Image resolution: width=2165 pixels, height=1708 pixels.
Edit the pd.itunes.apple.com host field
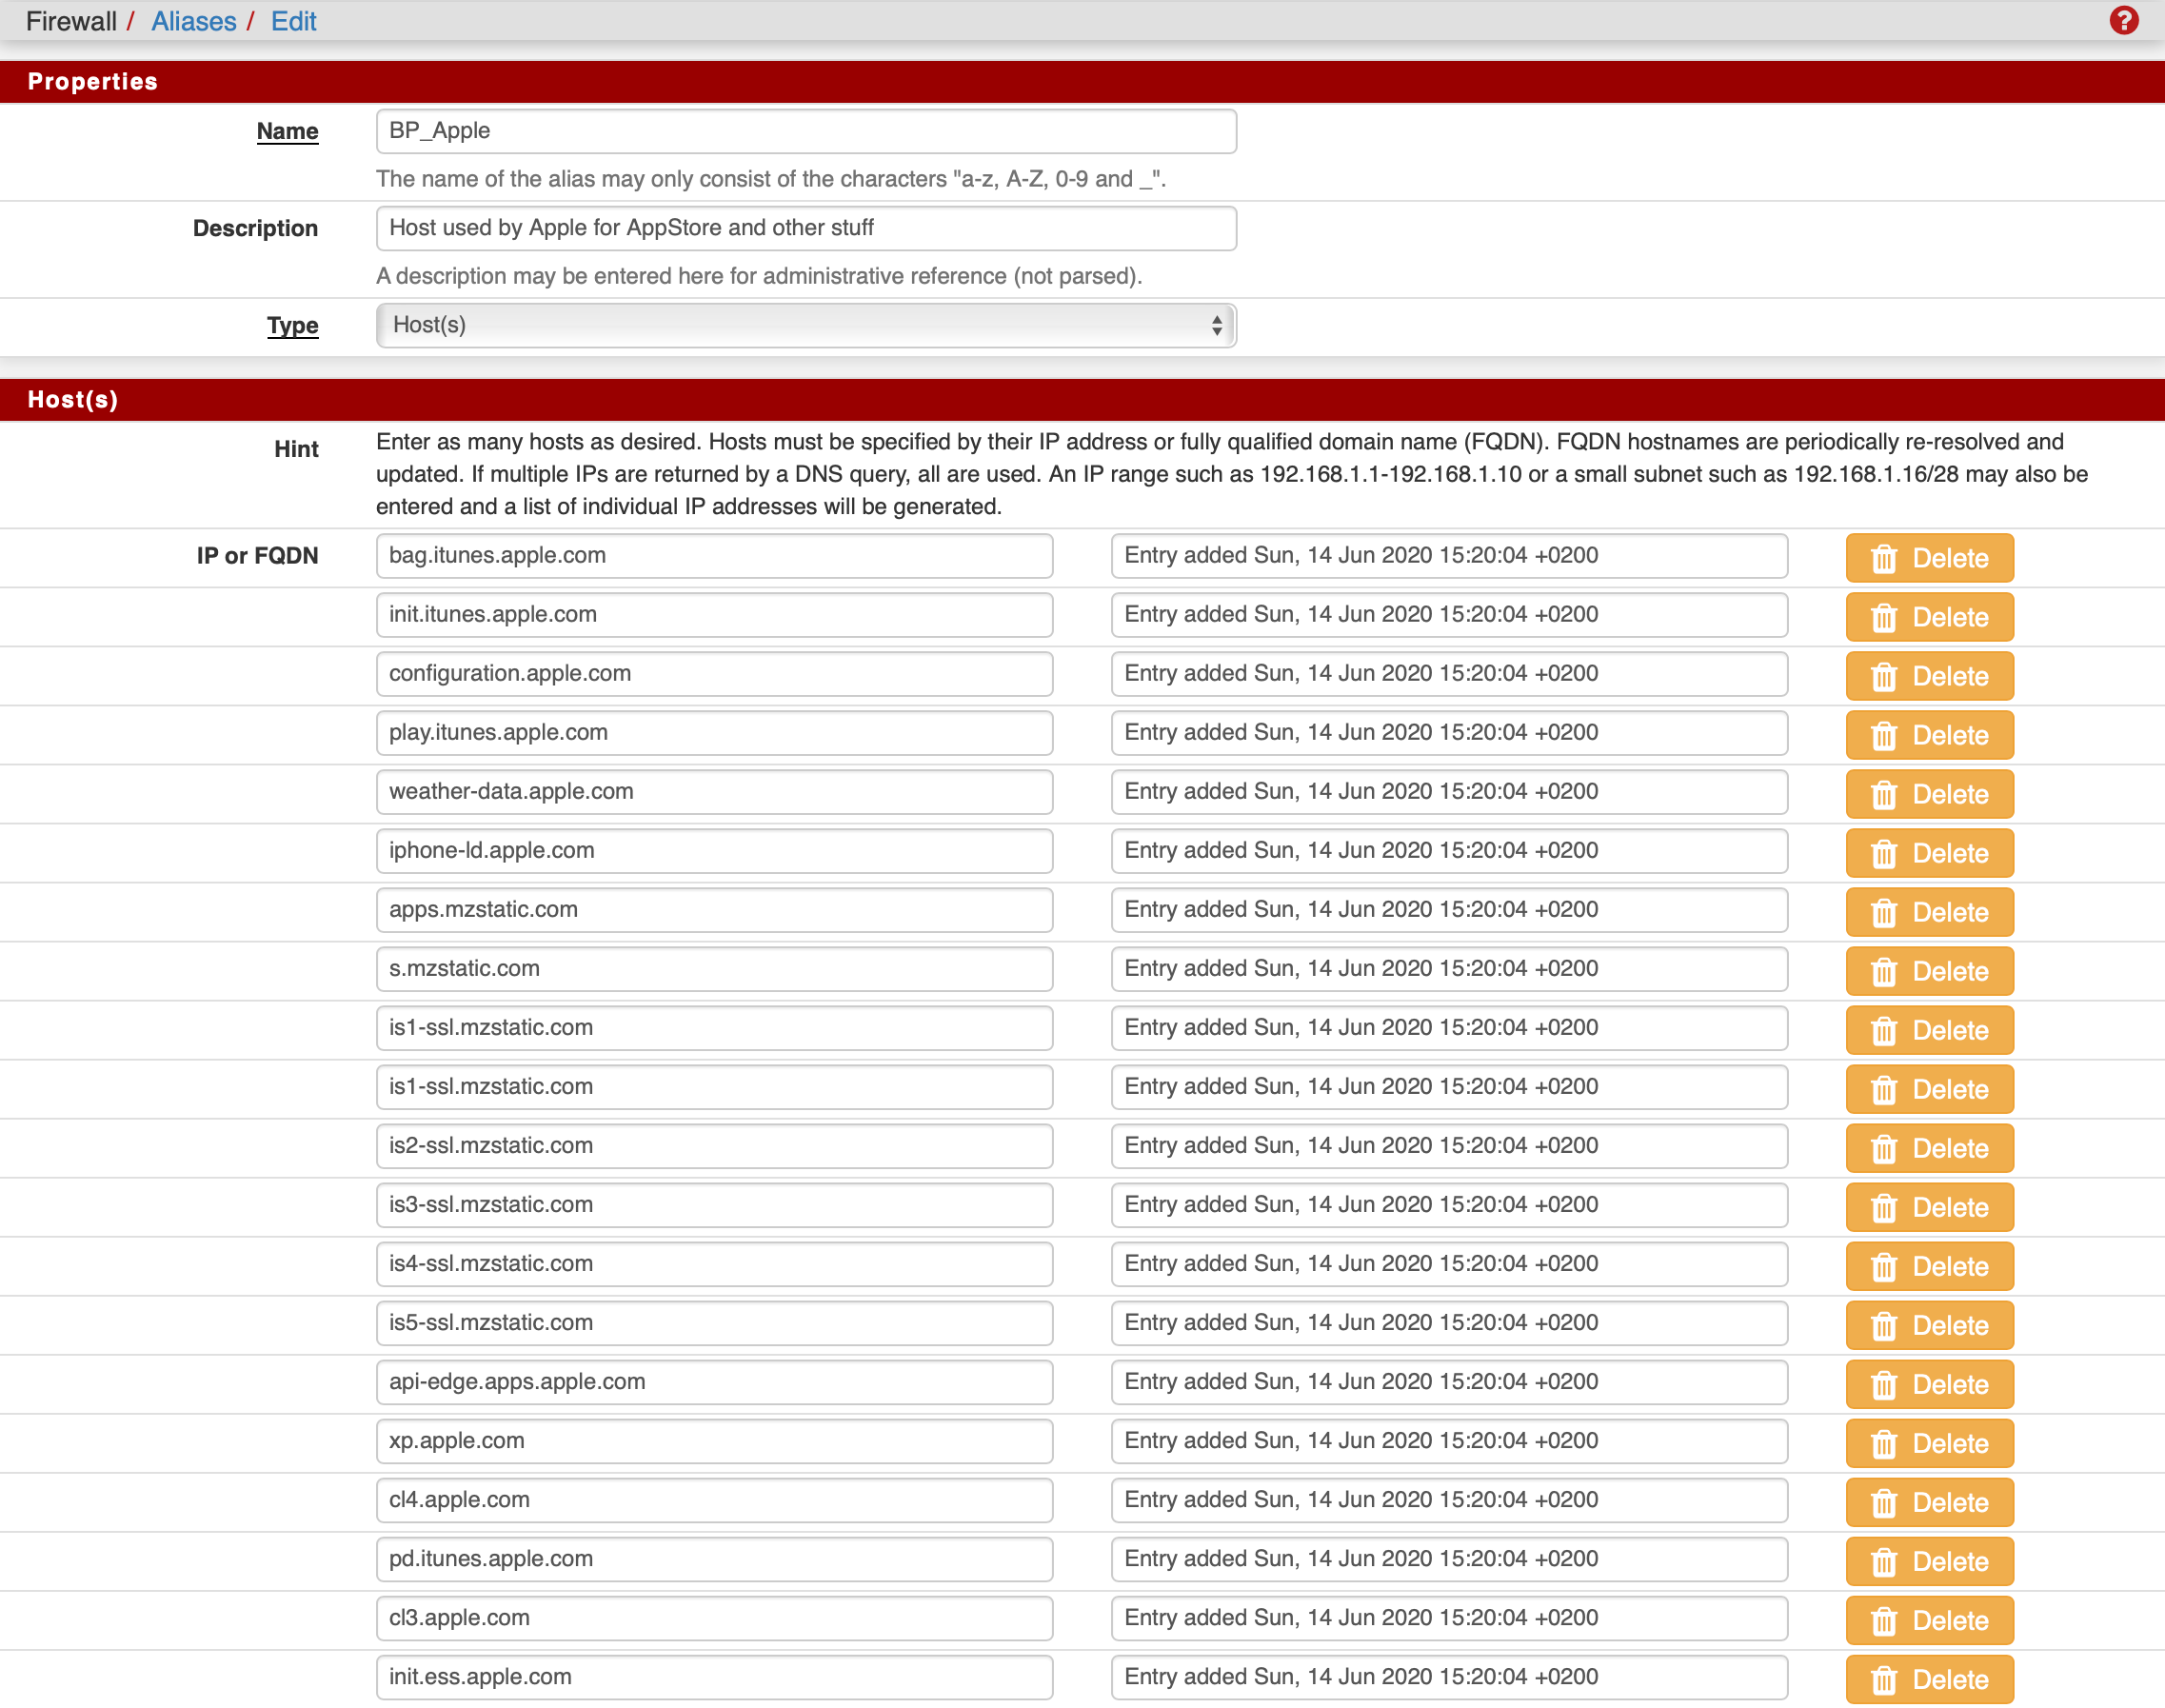714,1559
